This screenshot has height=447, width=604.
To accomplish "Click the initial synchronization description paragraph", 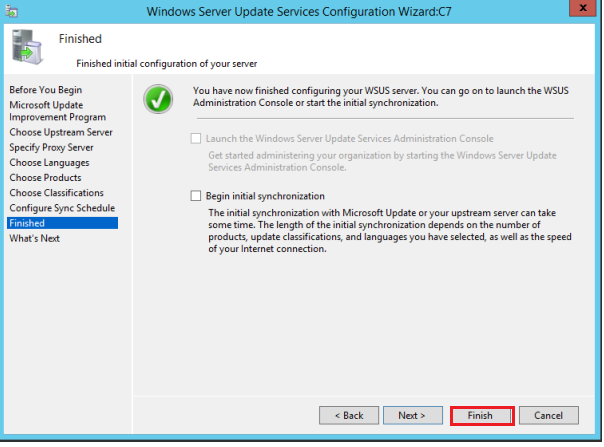I will click(x=389, y=231).
